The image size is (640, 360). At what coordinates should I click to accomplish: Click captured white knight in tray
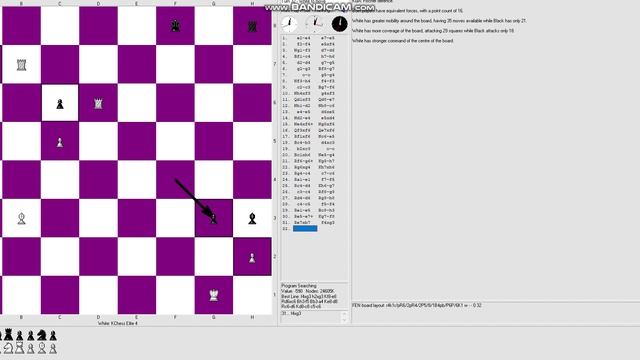coord(8,348)
